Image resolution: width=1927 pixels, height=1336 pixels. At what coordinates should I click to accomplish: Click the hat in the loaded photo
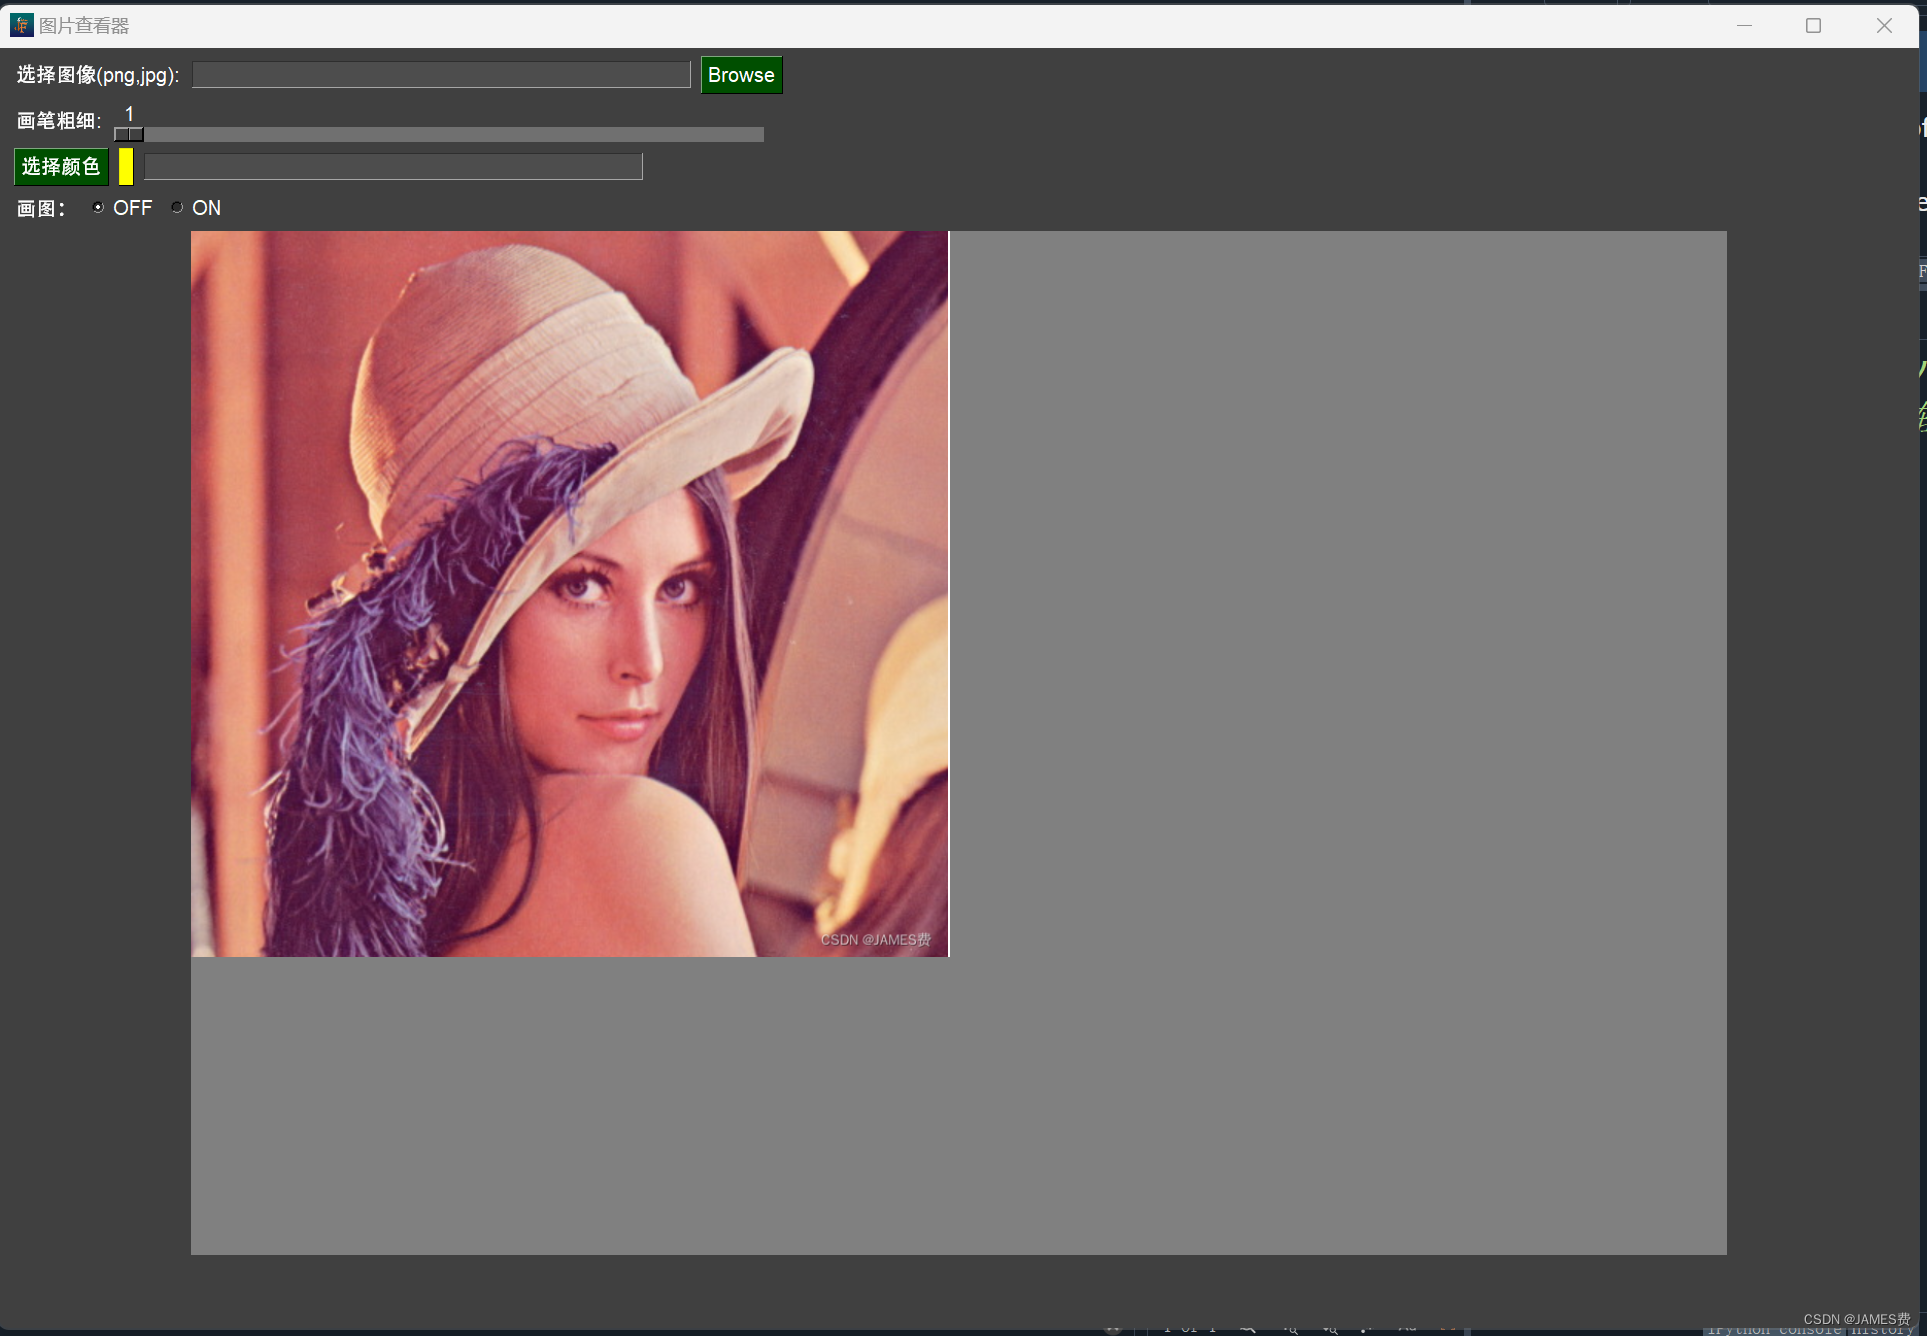[x=540, y=360]
